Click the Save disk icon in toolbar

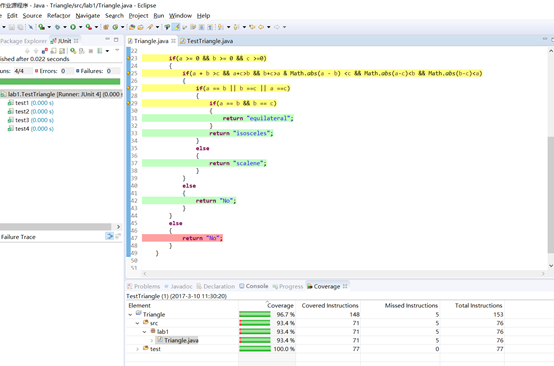[x=12, y=27]
